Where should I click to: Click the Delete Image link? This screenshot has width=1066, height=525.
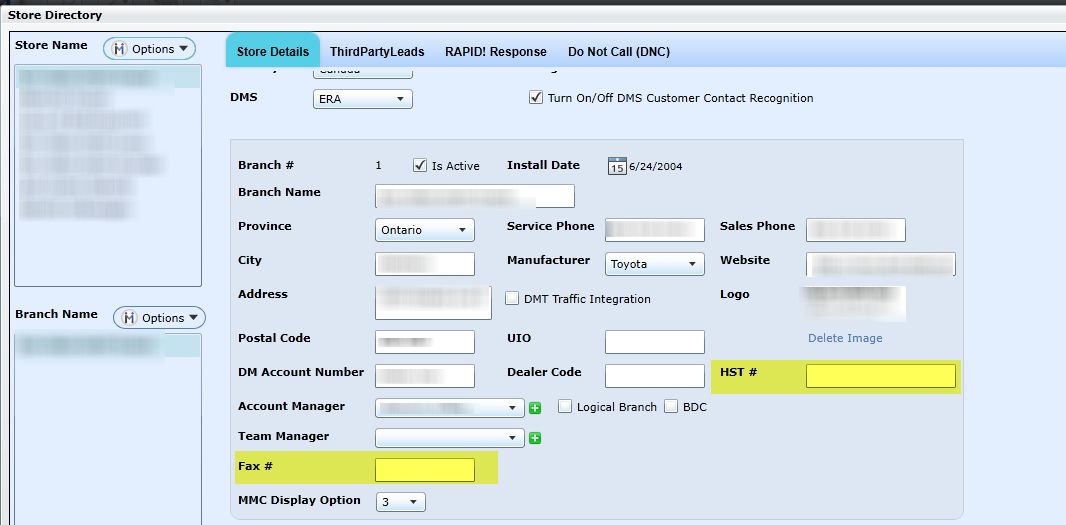[845, 338]
